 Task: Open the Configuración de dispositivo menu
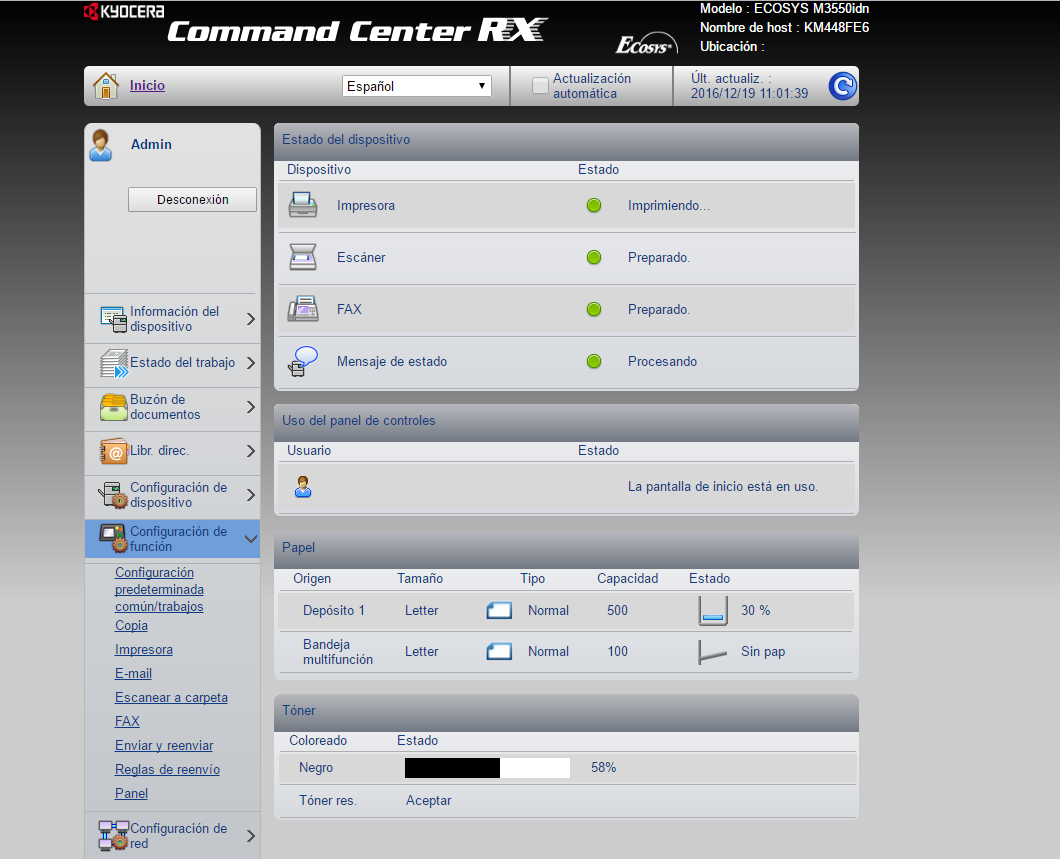172,495
